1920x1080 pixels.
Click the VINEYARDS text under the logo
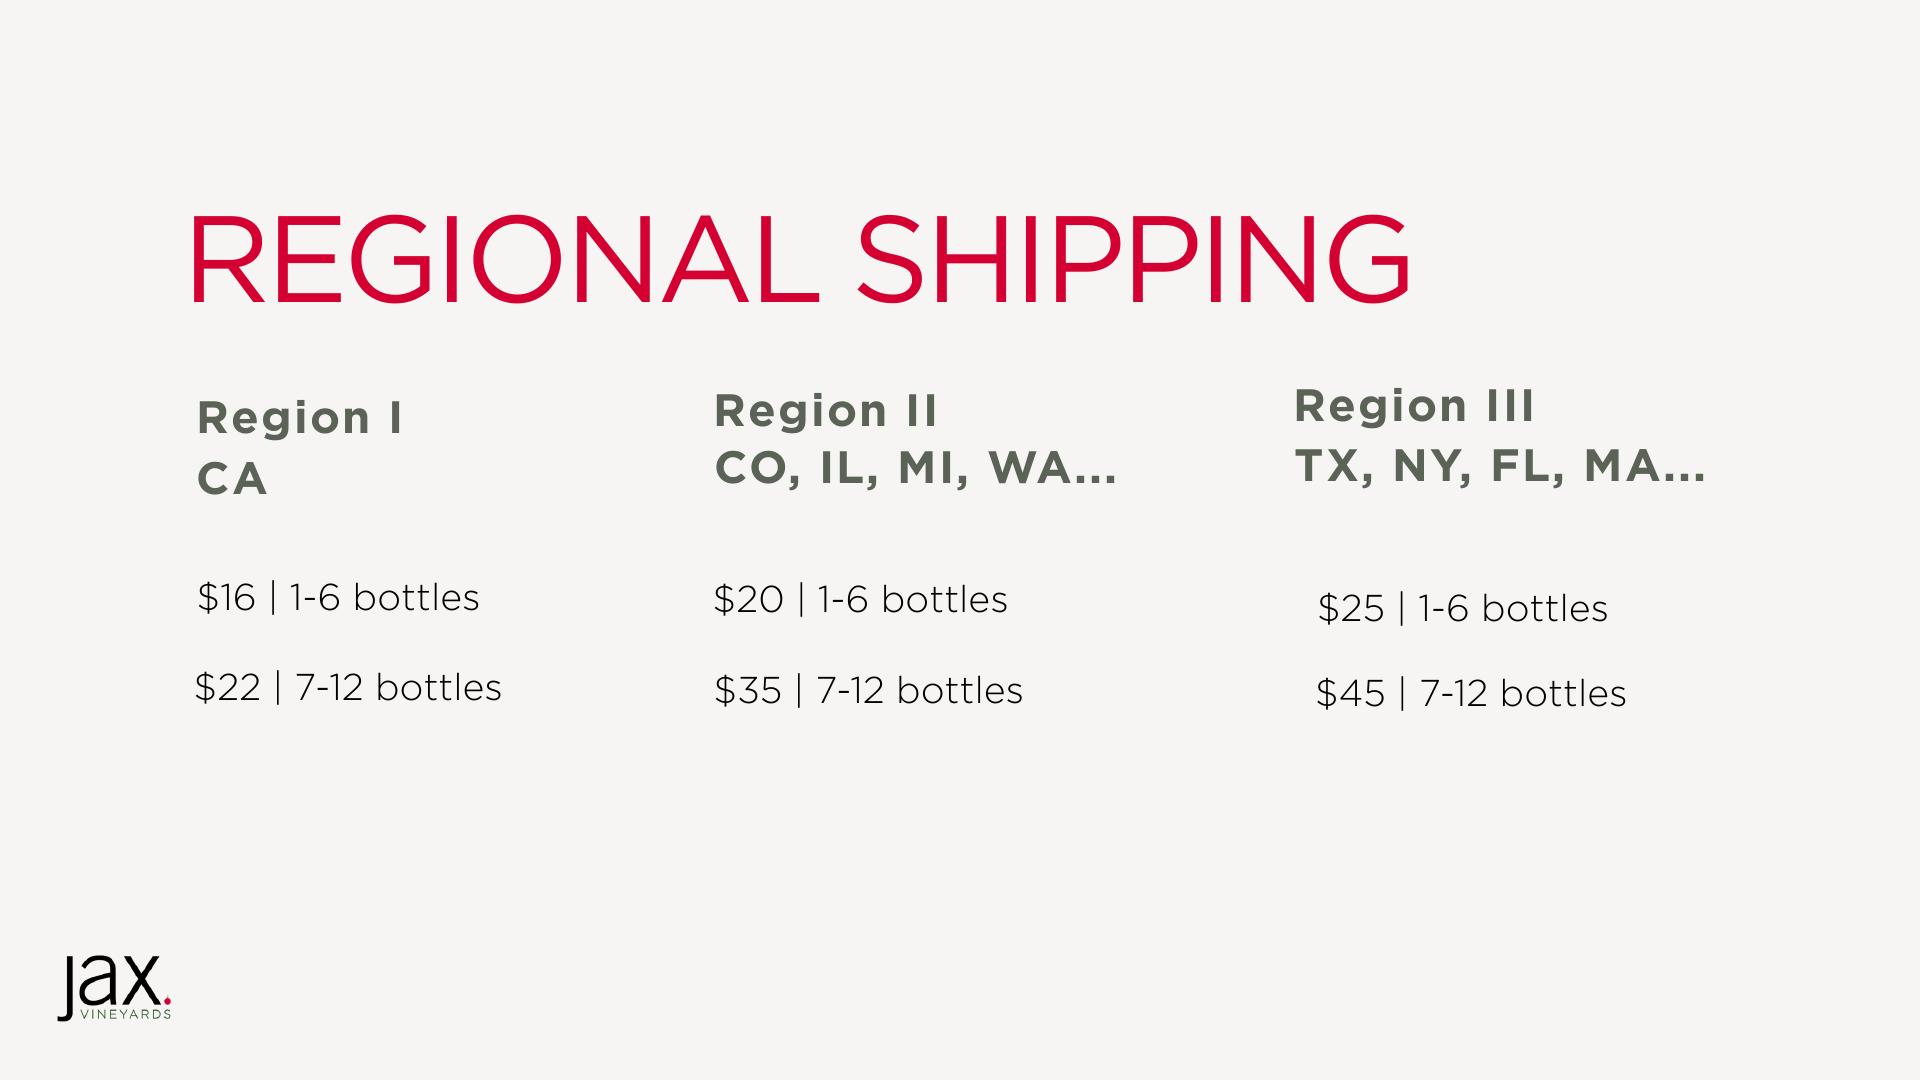point(125,1014)
